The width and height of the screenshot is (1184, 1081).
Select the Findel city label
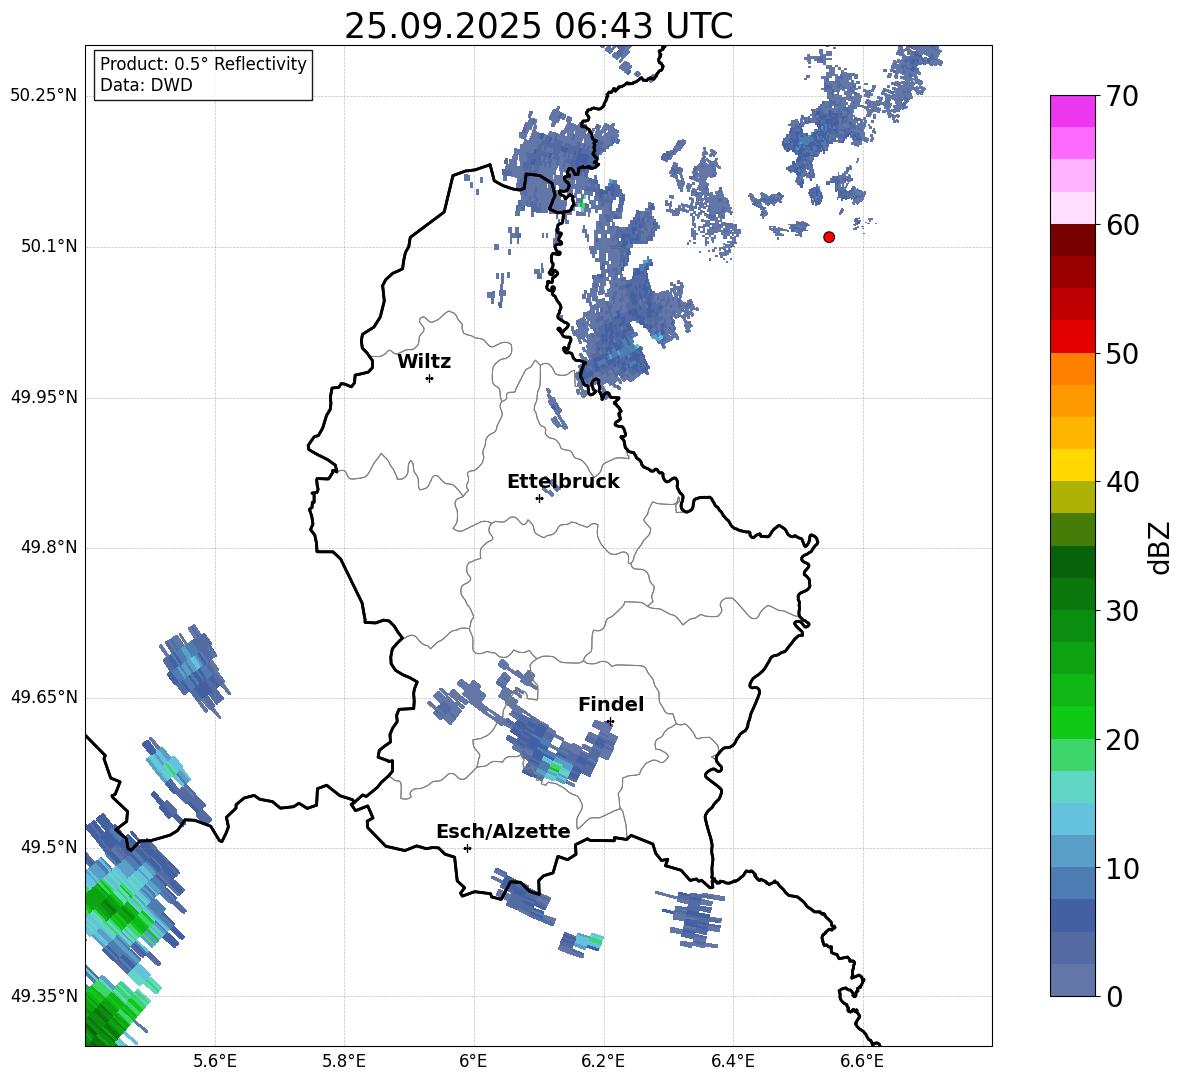coord(611,704)
